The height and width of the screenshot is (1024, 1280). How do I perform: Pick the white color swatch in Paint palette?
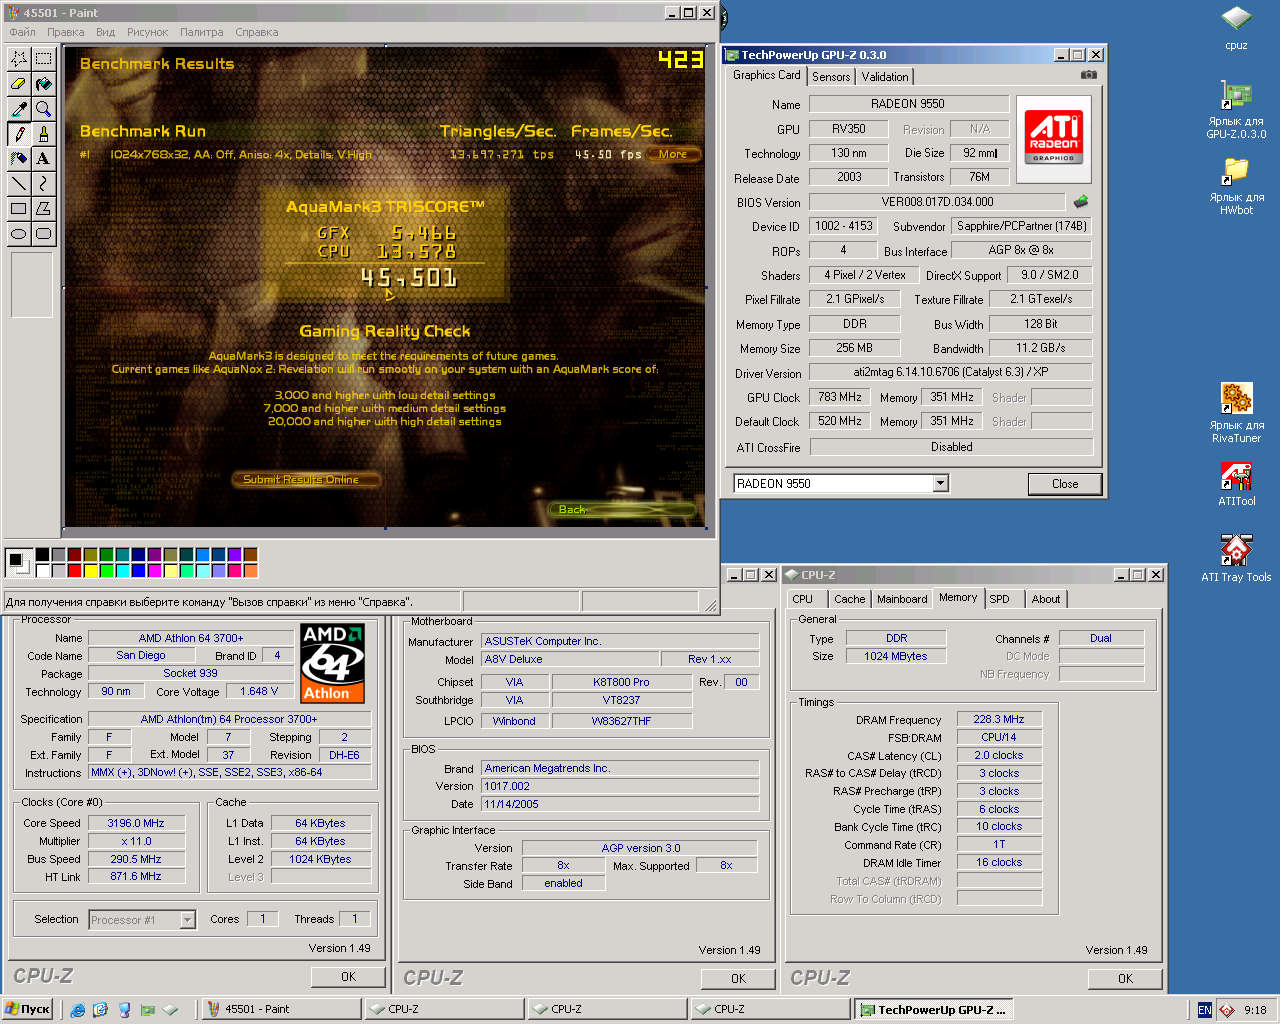point(43,571)
